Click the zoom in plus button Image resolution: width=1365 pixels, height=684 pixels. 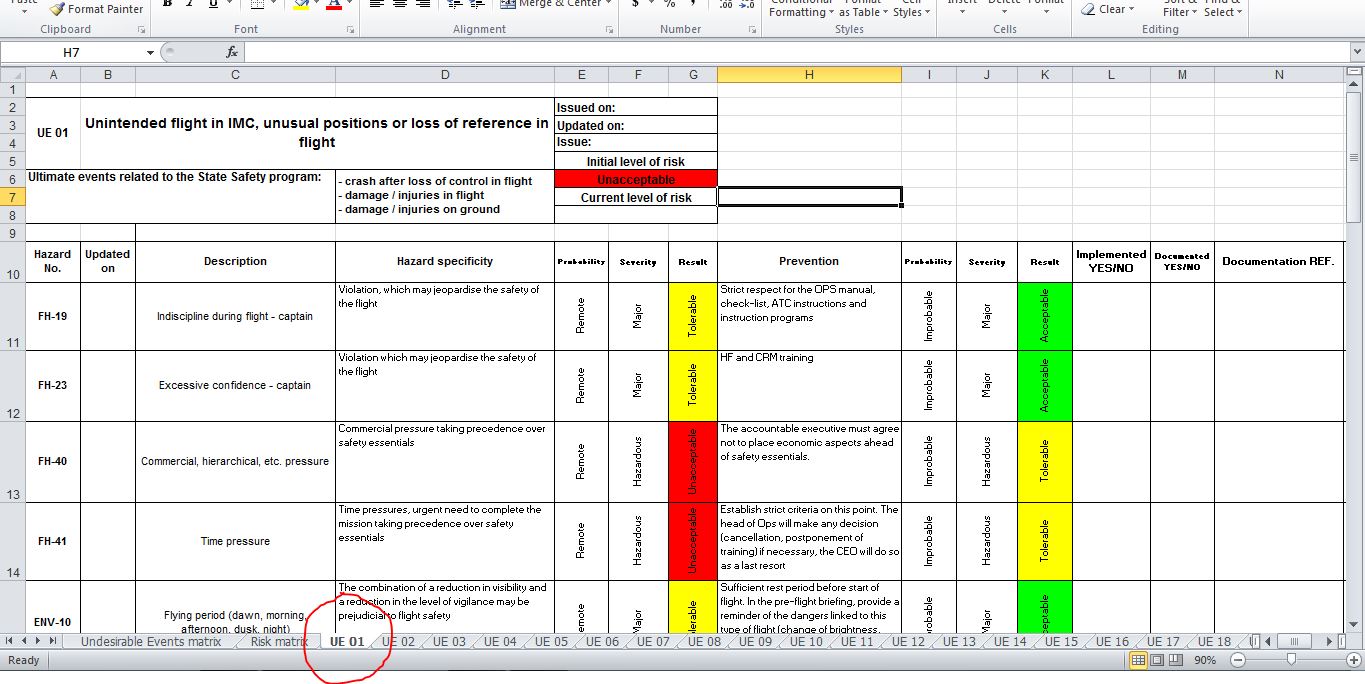pyautogui.click(x=1352, y=660)
